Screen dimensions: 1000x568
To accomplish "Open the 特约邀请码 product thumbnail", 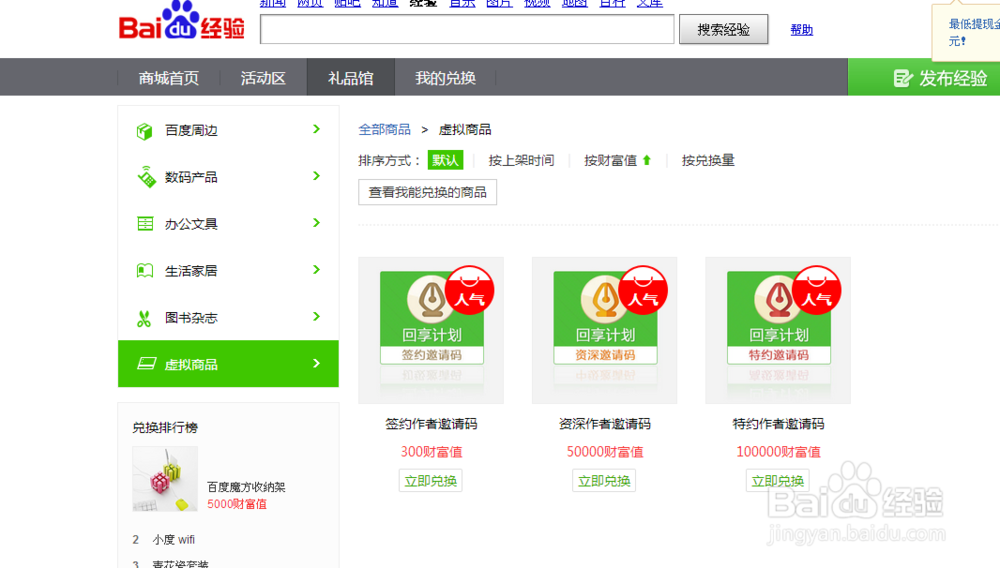I will pos(778,330).
